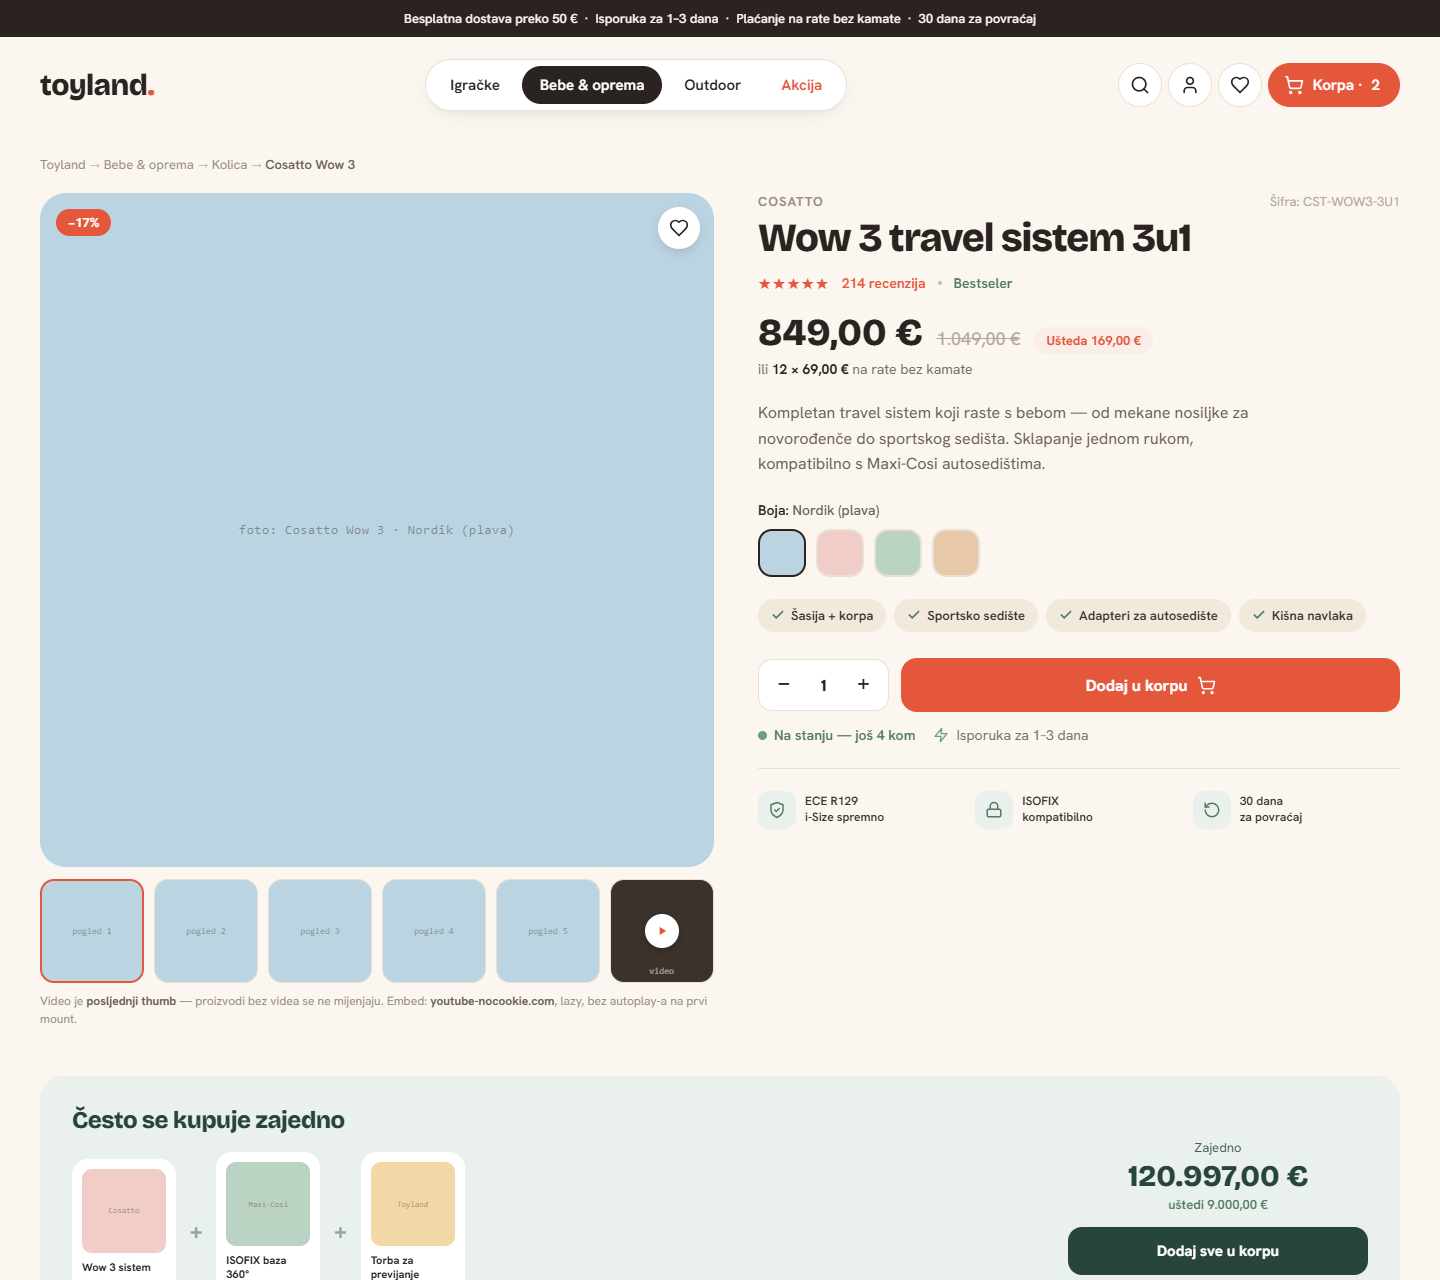Viewport: 1440px width, 1280px height.
Task: Choose the pink color swatch
Action: pyautogui.click(x=840, y=553)
